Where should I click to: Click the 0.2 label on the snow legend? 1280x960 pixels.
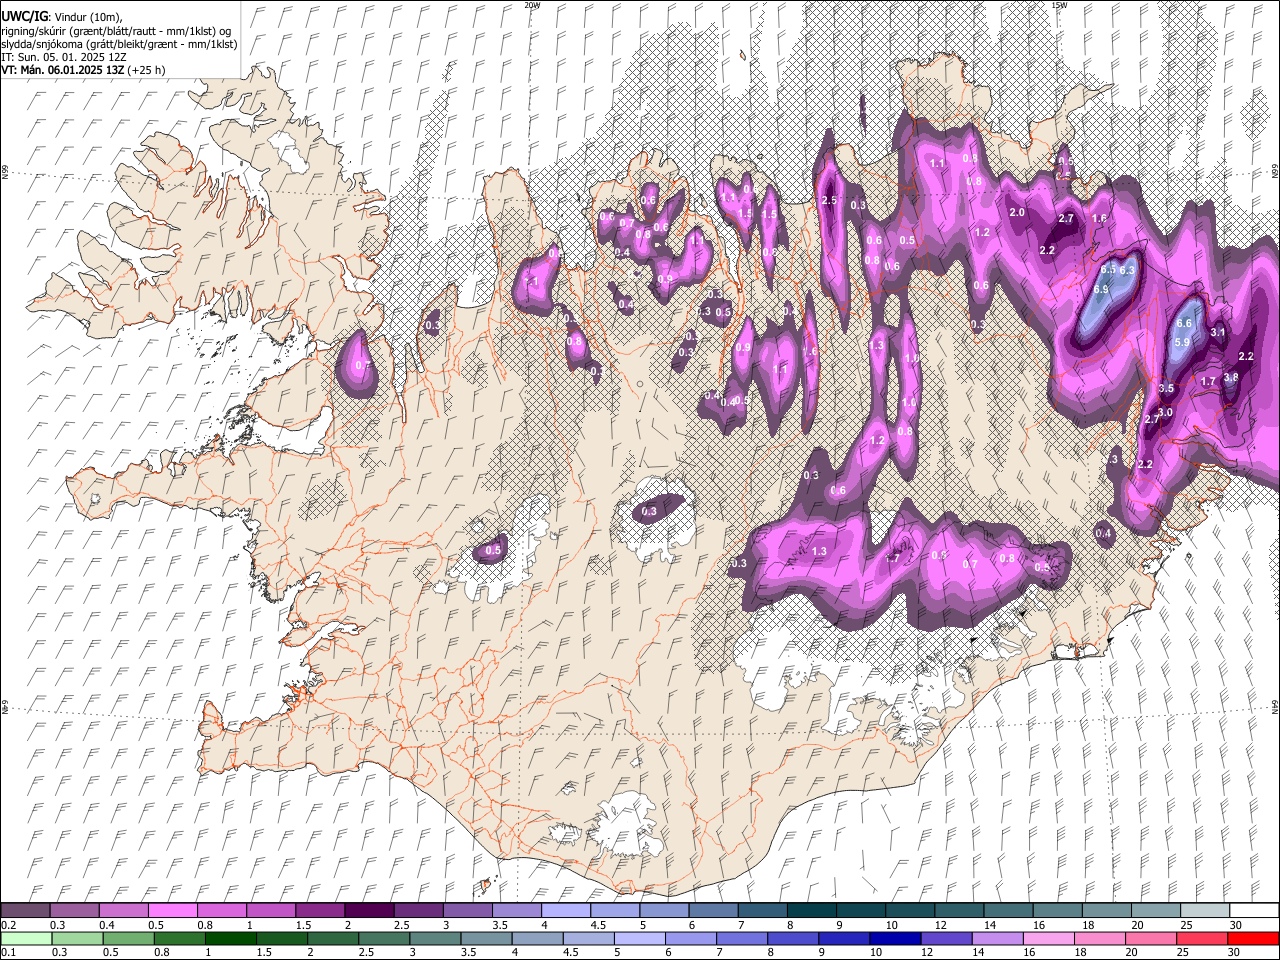click(x=8, y=925)
